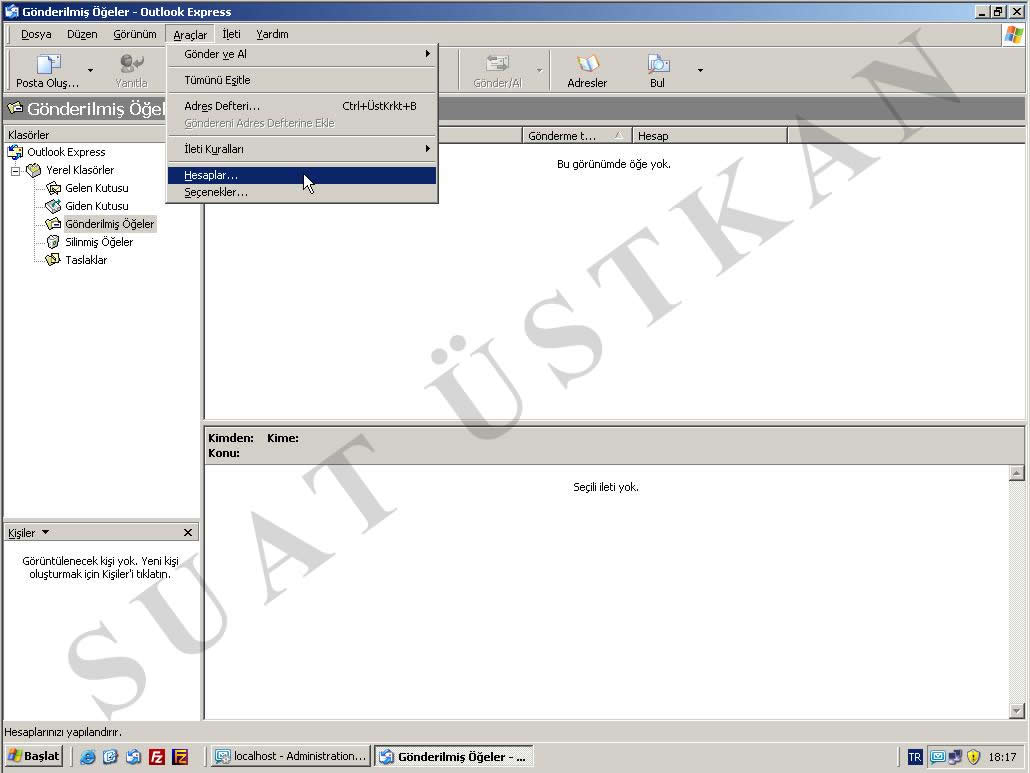
Task: Select Outlook Express tree root
Action: coord(66,152)
